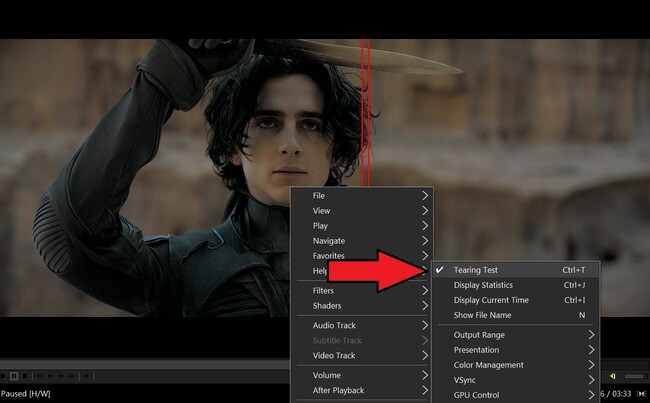Click the skip-to-previous icon in control bar
Image resolution: width=650 pixels, height=403 pixels.
(40, 376)
